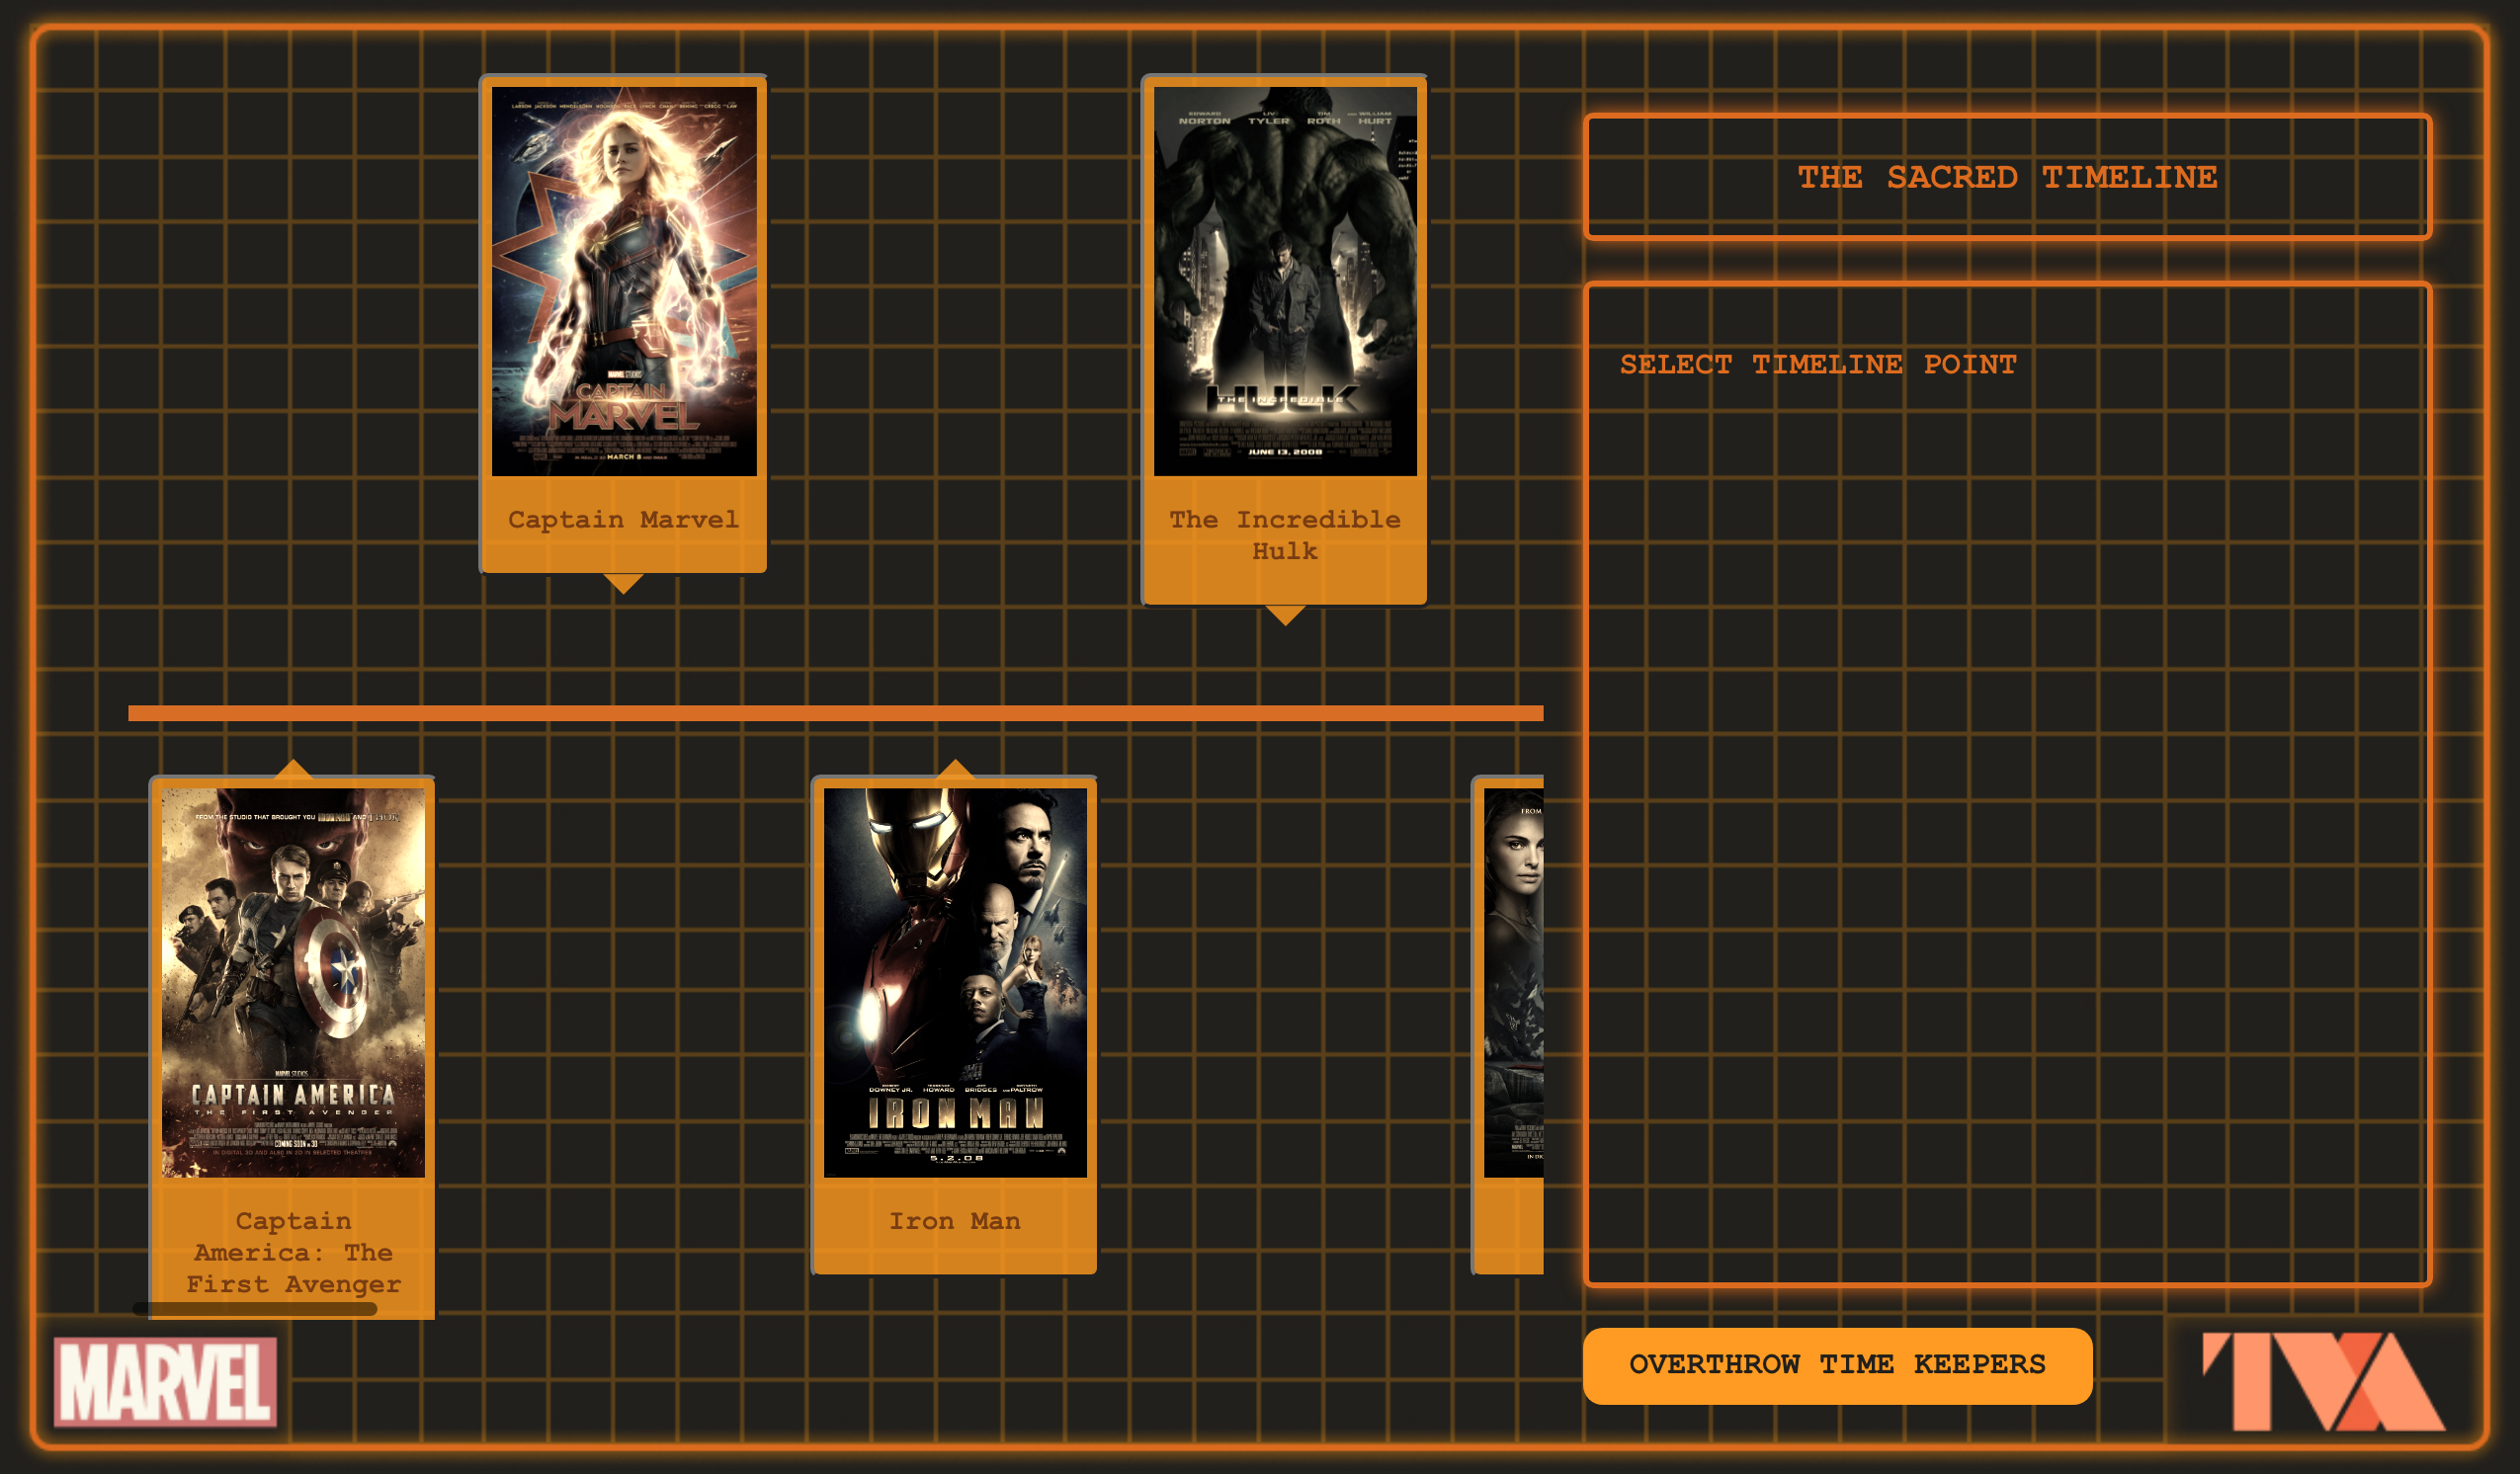The height and width of the screenshot is (1474, 2520).
Task: Open the Captain Marvel poster
Action: [624, 281]
